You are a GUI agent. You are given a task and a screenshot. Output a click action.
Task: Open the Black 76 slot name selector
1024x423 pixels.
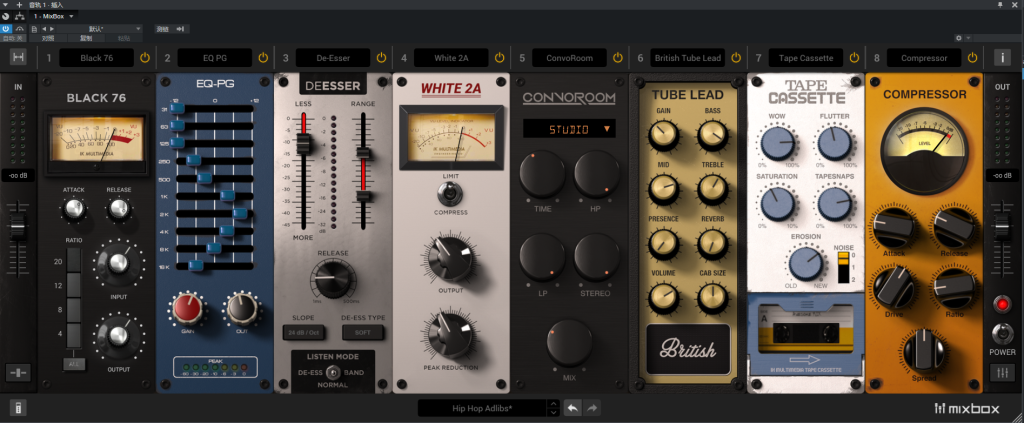(97, 57)
